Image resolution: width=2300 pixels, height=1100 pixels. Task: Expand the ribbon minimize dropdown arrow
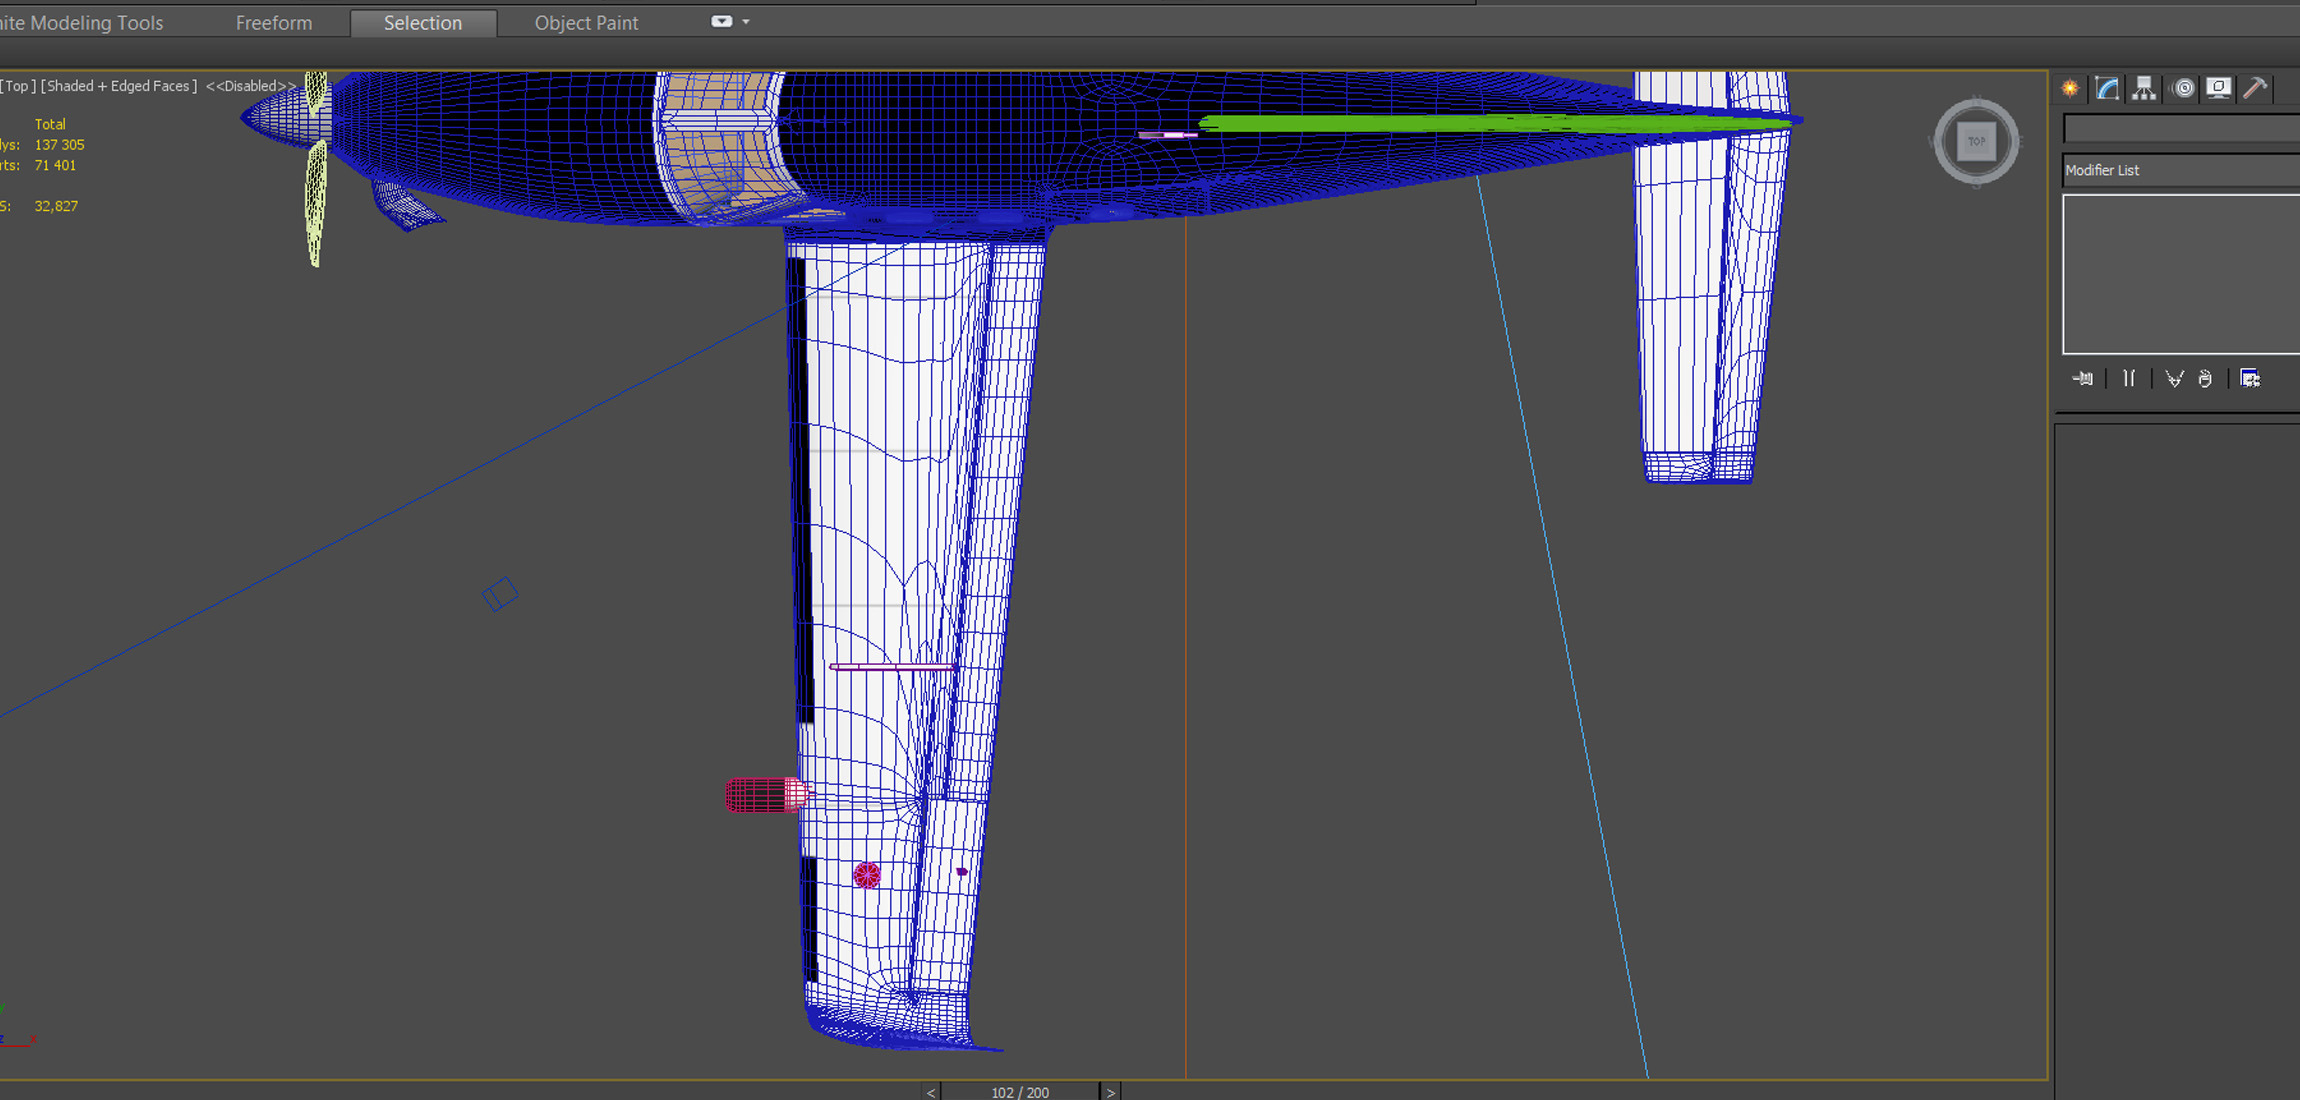[x=746, y=22]
